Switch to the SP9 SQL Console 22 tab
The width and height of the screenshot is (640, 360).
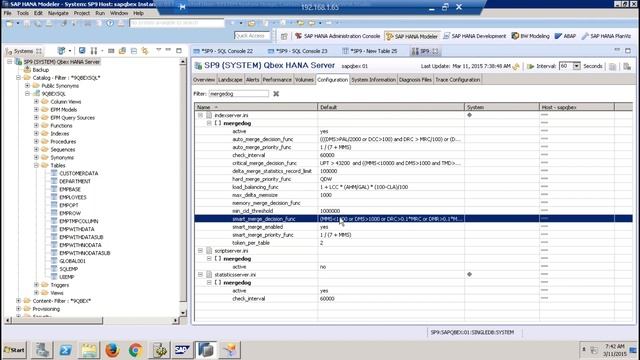(x=223, y=51)
